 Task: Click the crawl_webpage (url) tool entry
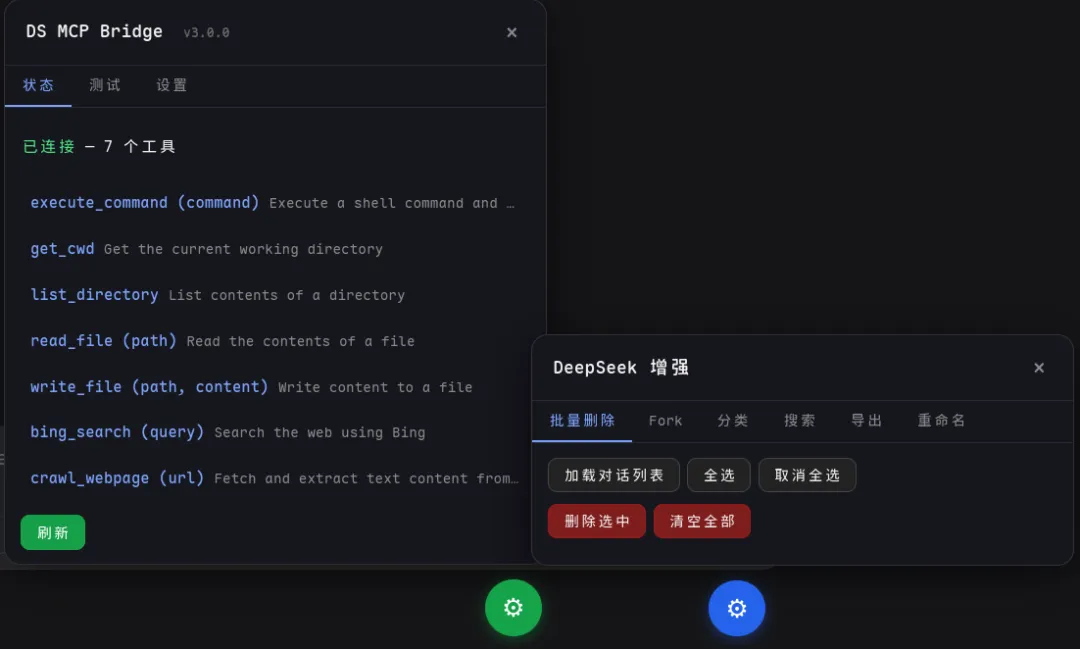coord(273,478)
